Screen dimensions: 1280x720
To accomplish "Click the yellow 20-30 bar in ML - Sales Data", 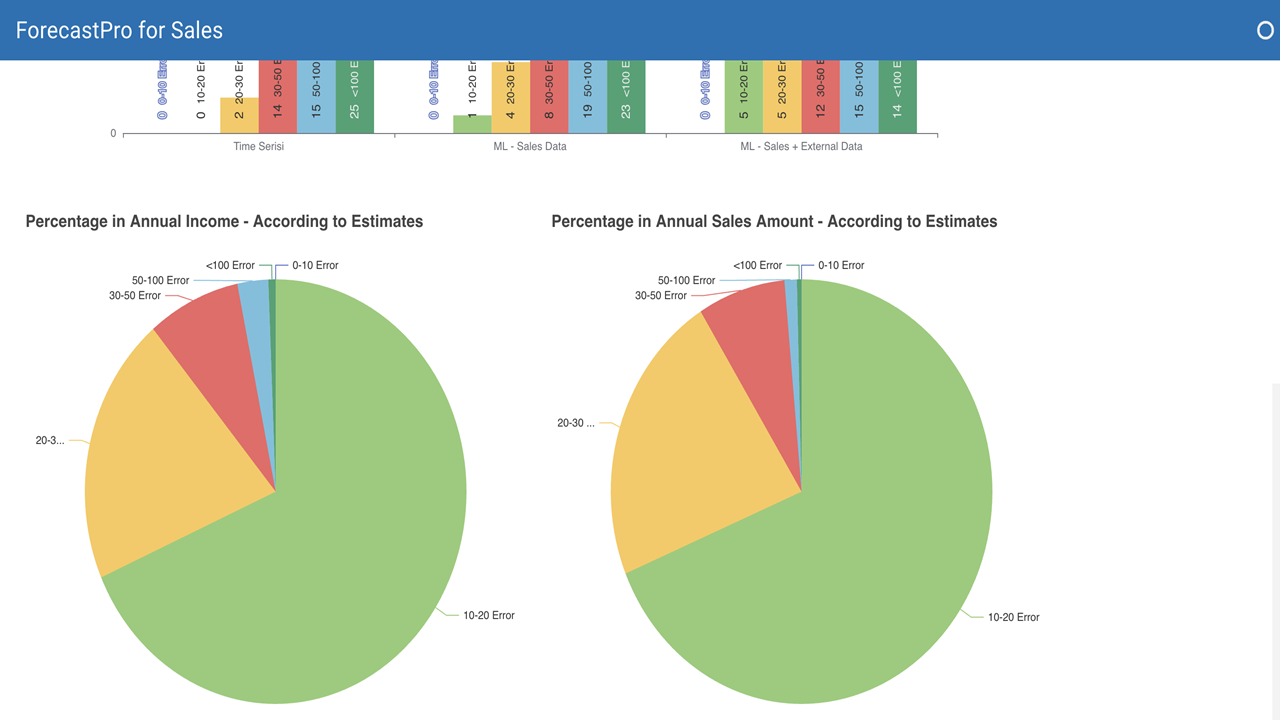I will coord(511,97).
